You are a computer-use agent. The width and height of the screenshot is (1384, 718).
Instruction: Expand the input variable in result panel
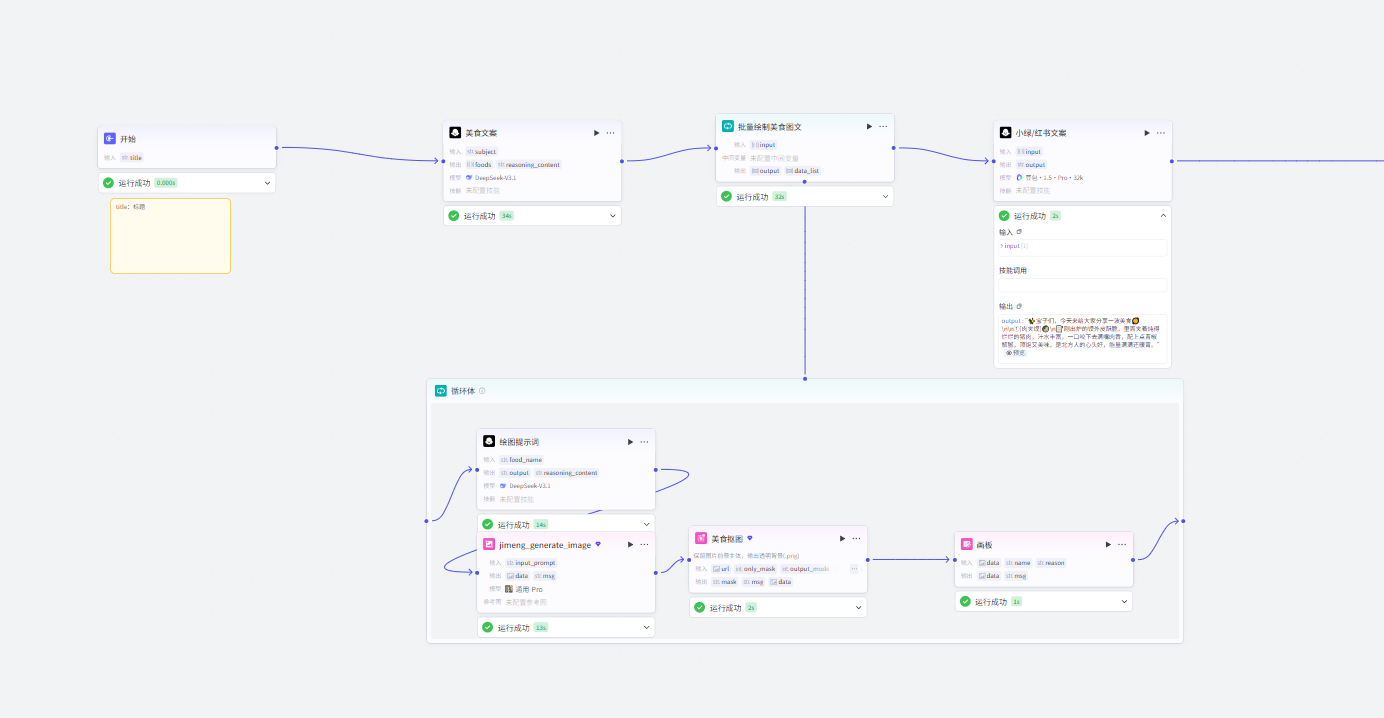[x=1002, y=246]
